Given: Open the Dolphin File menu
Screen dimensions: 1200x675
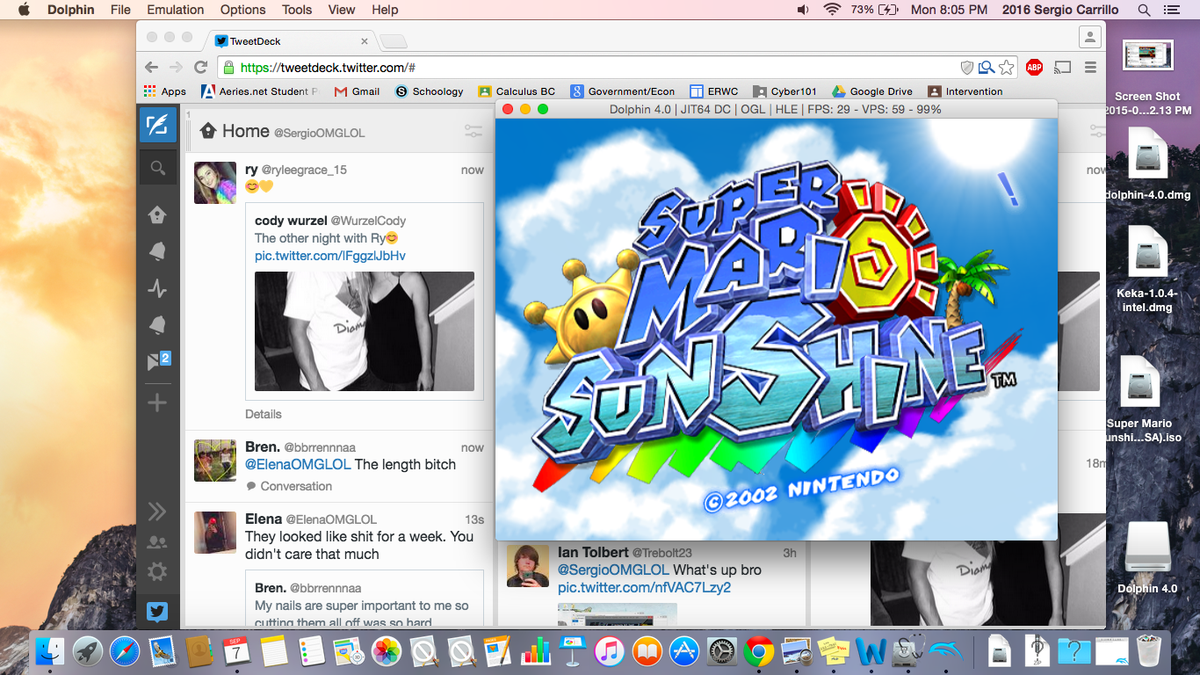Looking at the screenshot, I should point(120,10).
